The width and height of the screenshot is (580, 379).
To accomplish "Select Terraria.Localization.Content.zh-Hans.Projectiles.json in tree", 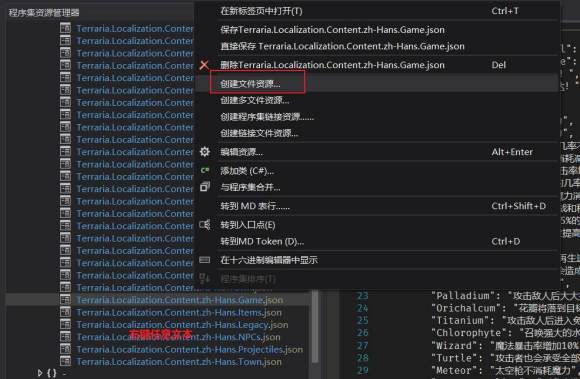I will (x=189, y=349).
